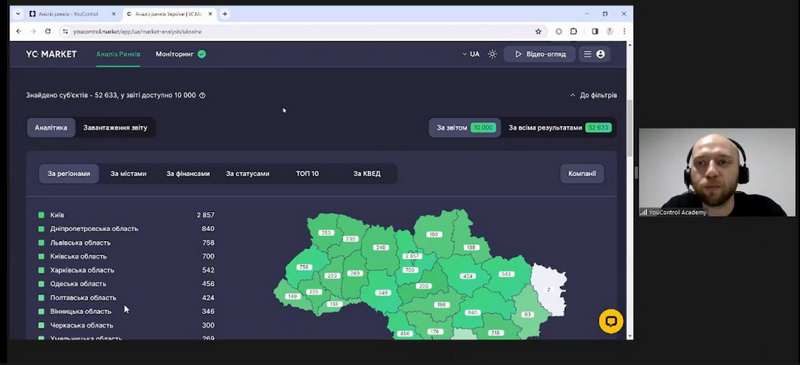
Task: Click the 543 label on the map
Action: click(506, 274)
